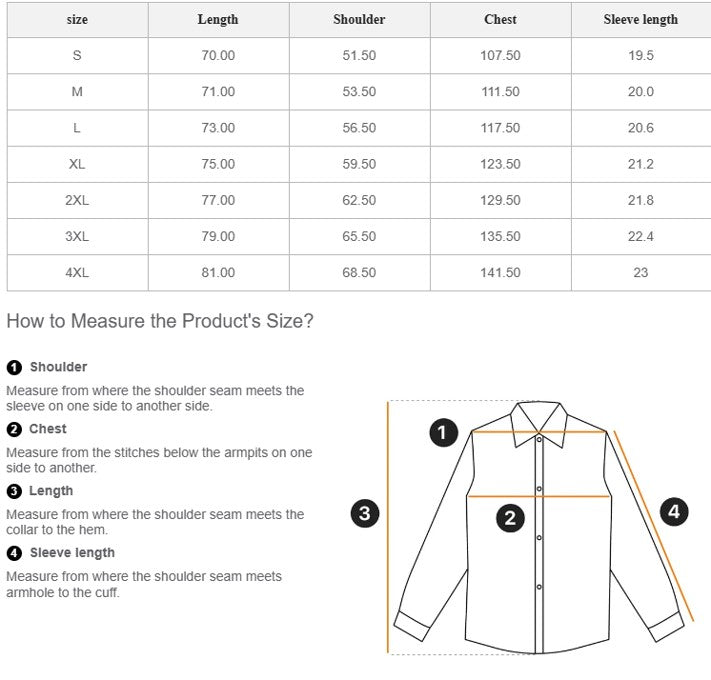Click the Length column header
711x680 pixels.
[x=218, y=19]
